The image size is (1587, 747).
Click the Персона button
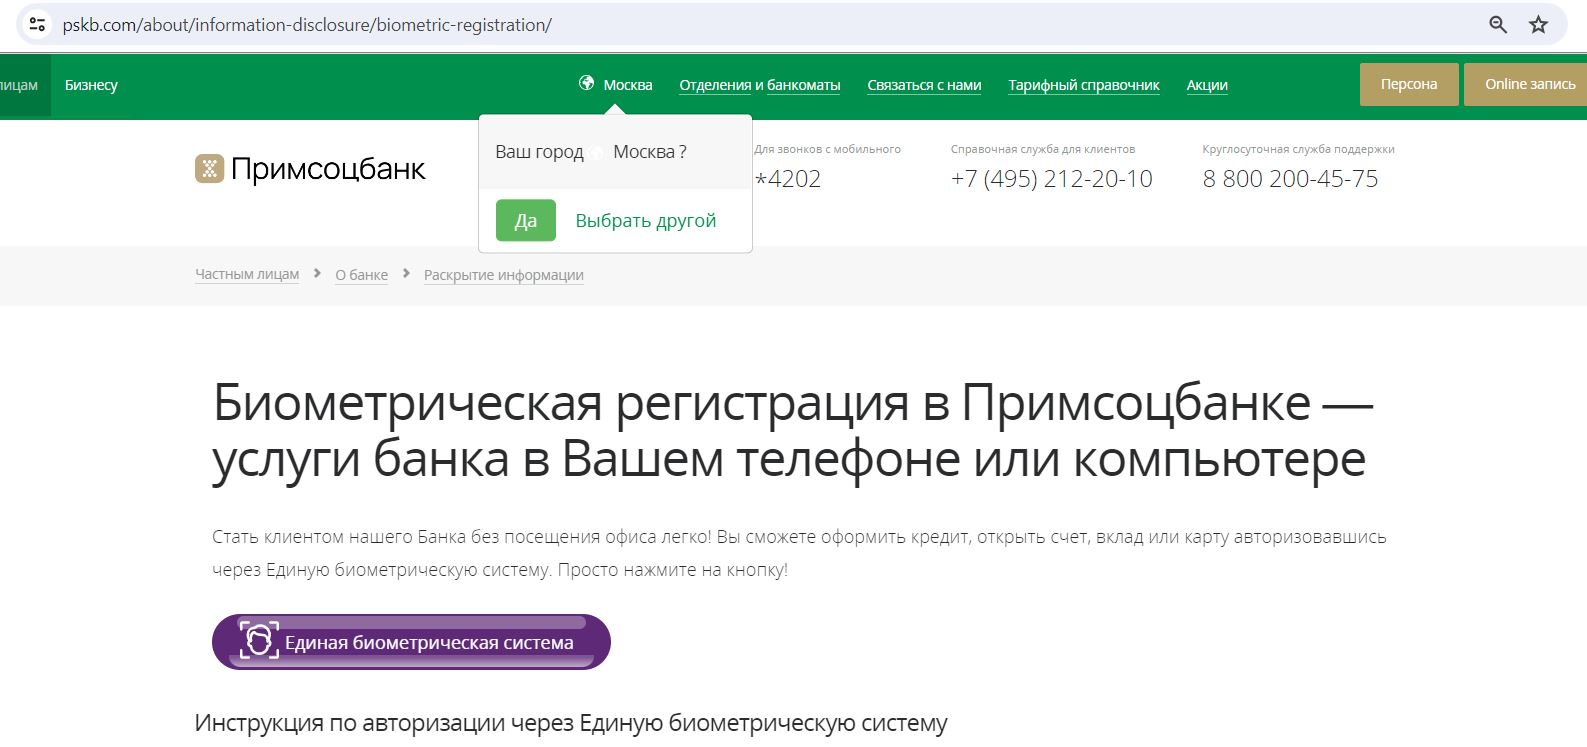1409,84
